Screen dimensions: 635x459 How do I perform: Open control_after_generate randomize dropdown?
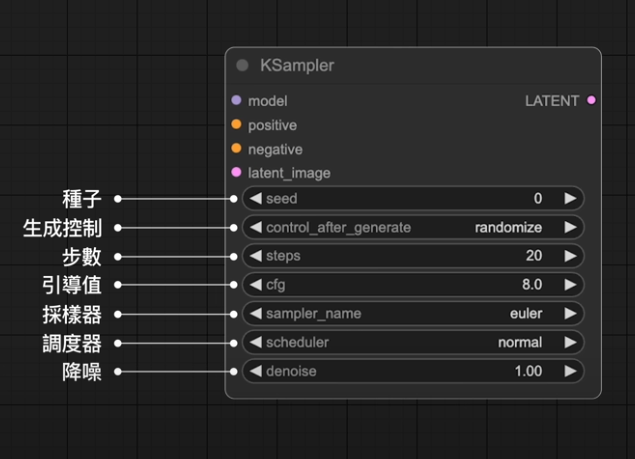click(412, 228)
